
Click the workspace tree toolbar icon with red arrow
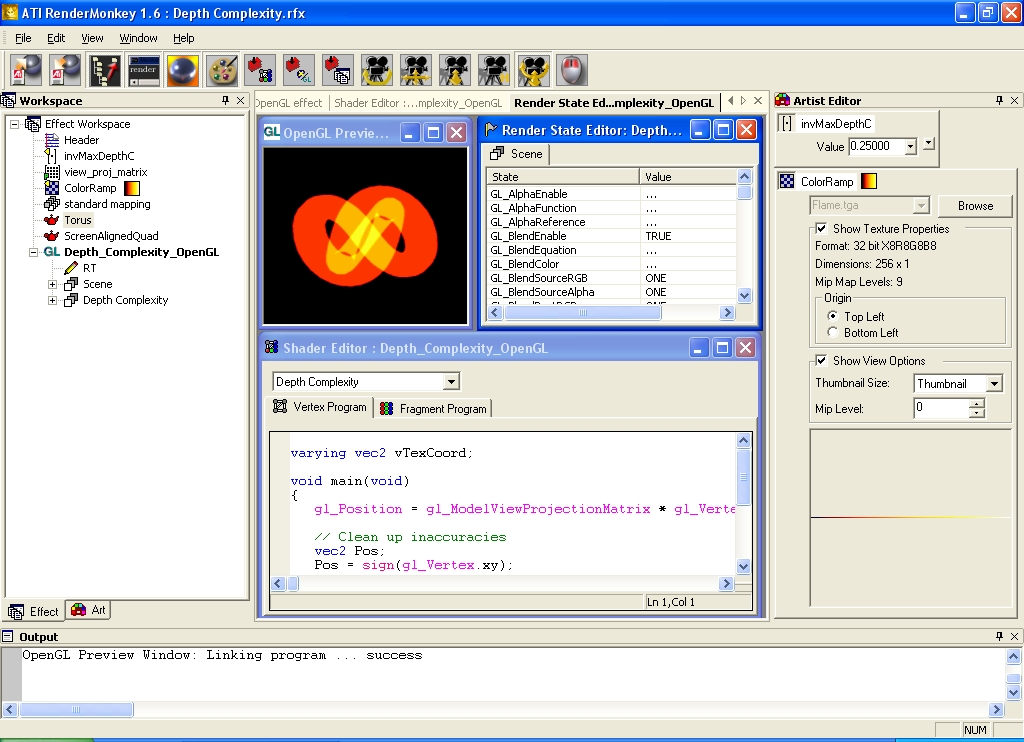tap(105, 70)
